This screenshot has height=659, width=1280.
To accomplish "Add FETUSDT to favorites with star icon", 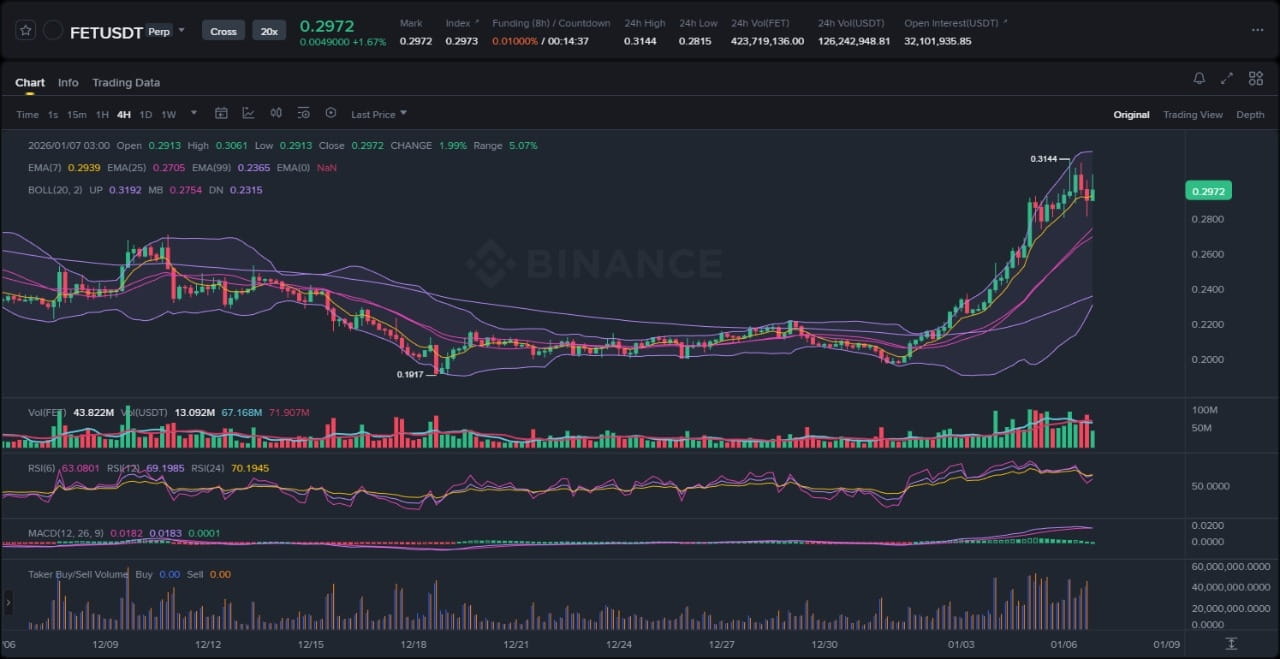I will 25,31.
